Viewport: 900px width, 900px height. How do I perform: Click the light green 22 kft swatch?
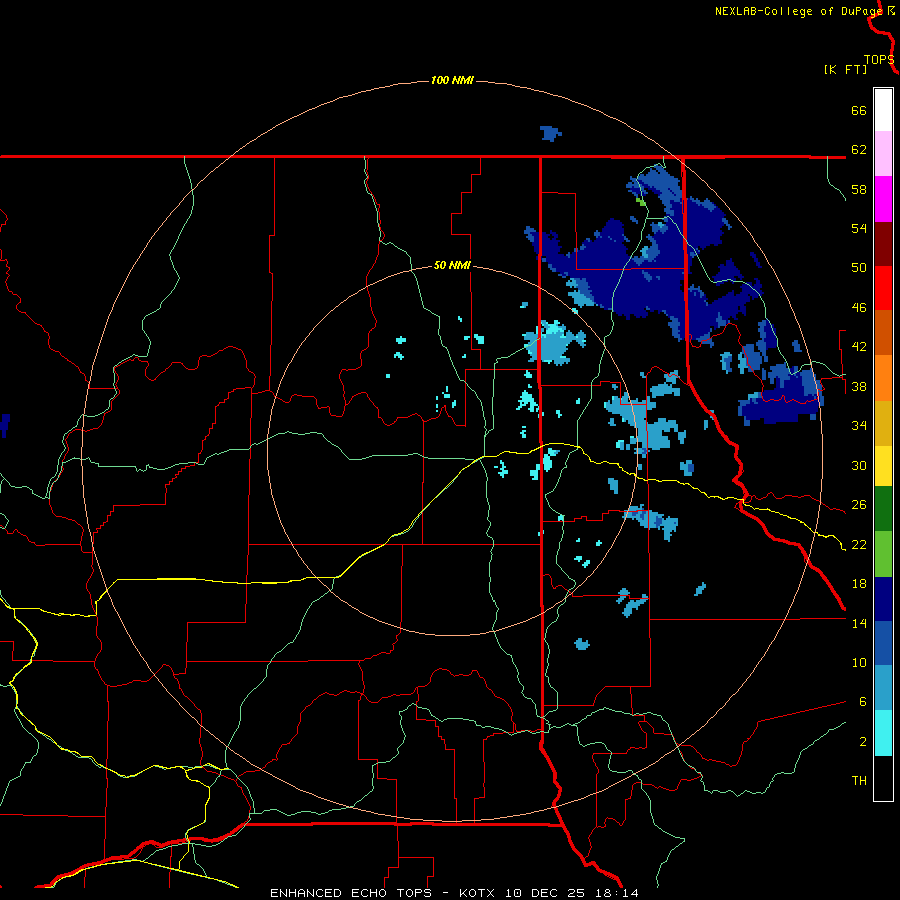pyautogui.click(x=883, y=554)
